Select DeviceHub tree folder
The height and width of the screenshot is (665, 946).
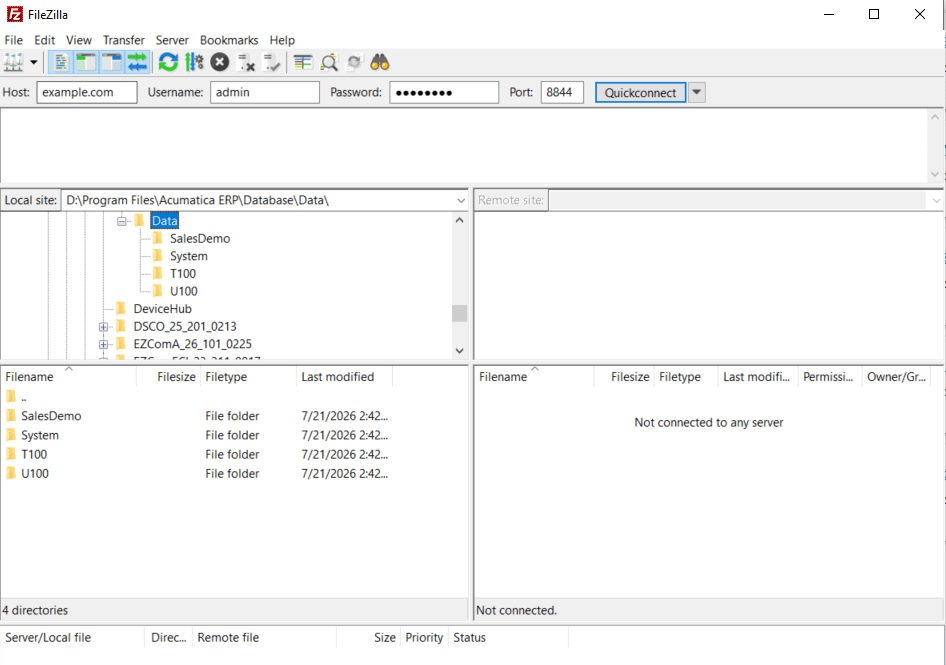point(162,308)
